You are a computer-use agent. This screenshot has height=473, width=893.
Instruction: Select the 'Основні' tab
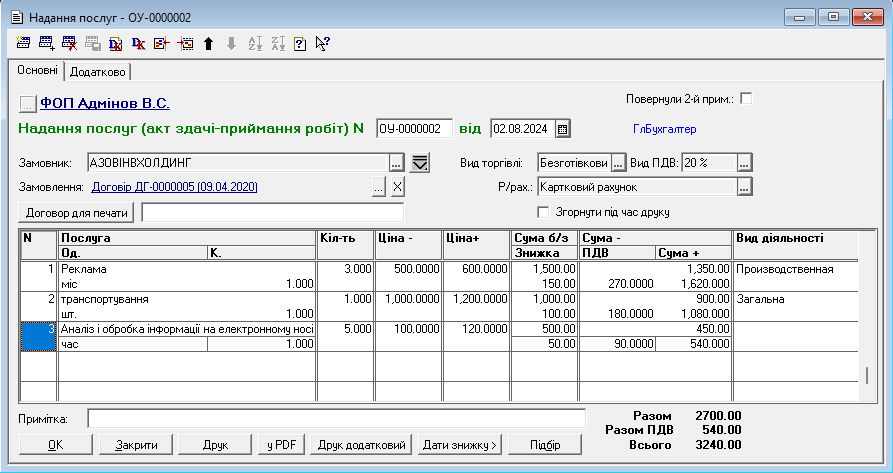click(36, 71)
